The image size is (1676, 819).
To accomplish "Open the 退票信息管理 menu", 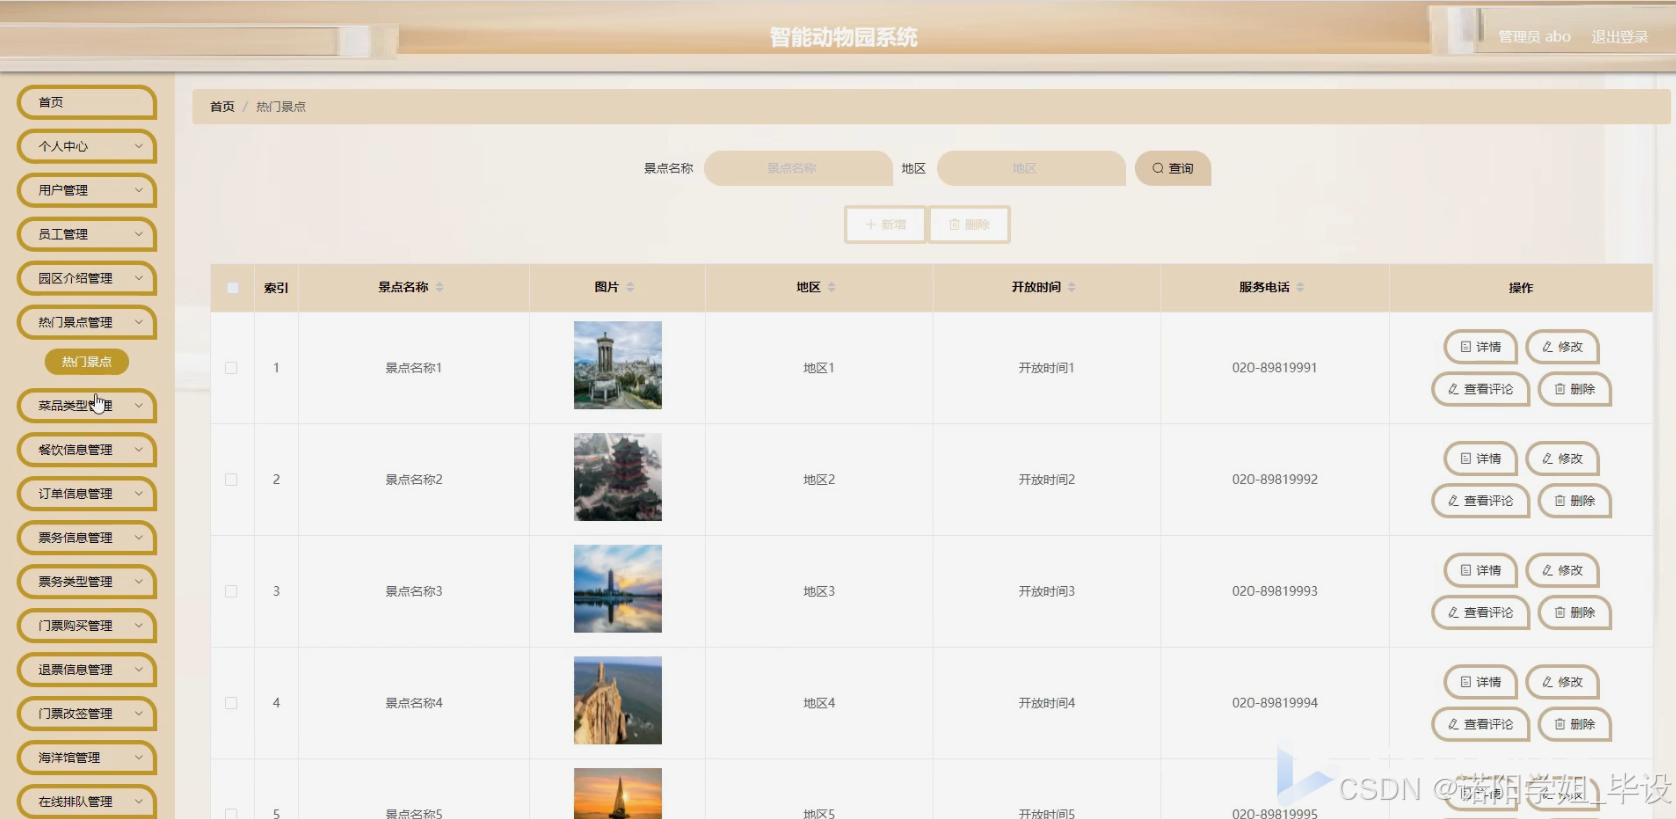I will point(87,670).
